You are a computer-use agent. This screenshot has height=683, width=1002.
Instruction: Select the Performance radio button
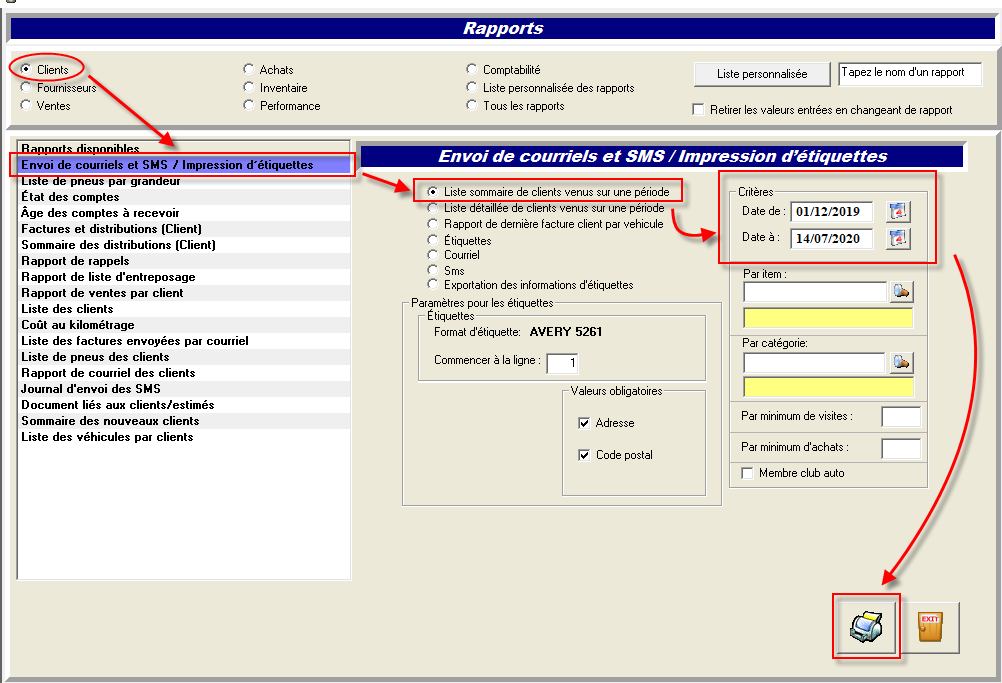[249, 105]
